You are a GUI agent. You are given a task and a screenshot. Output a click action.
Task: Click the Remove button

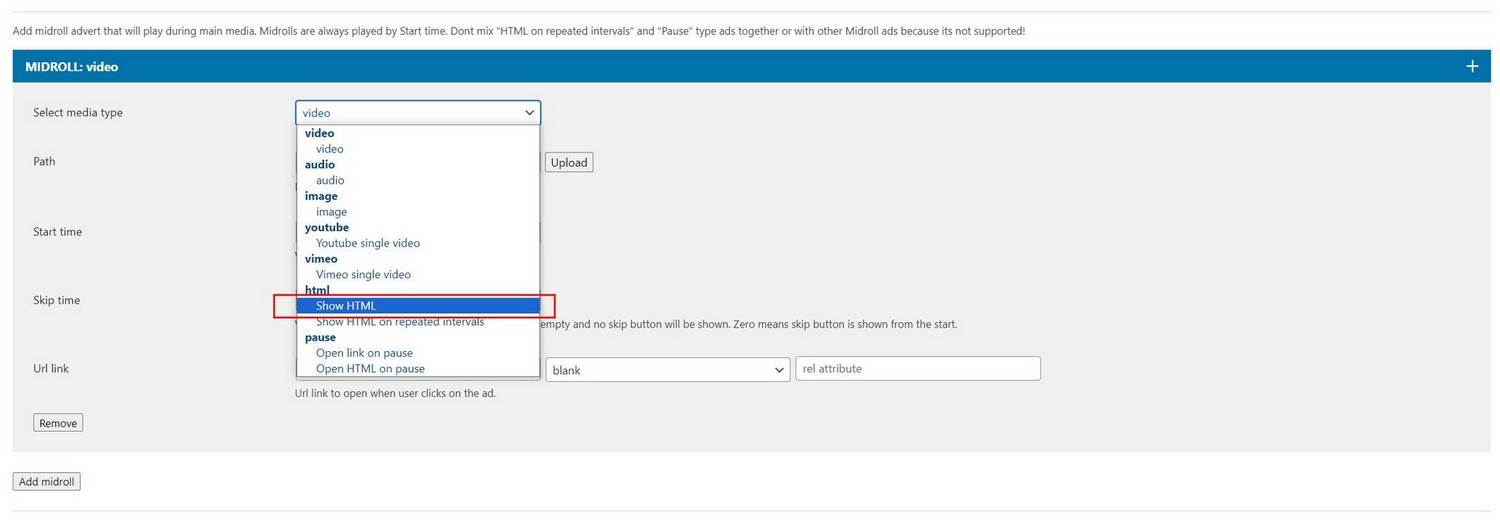point(58,423)
